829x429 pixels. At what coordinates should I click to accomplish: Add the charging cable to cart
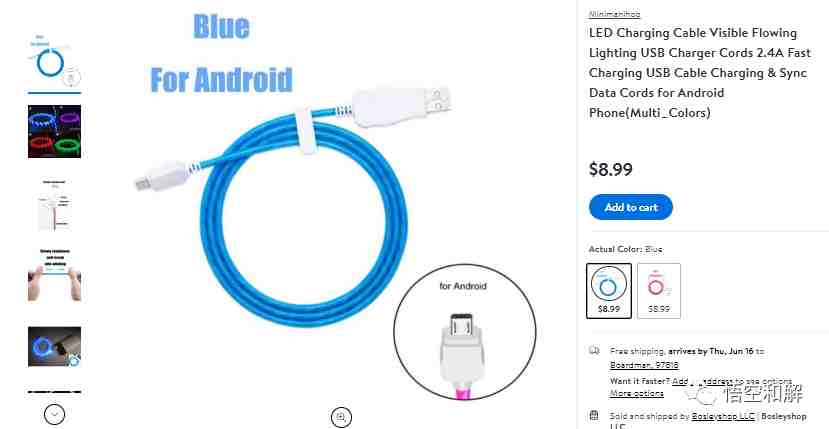(x=631, y=207)
